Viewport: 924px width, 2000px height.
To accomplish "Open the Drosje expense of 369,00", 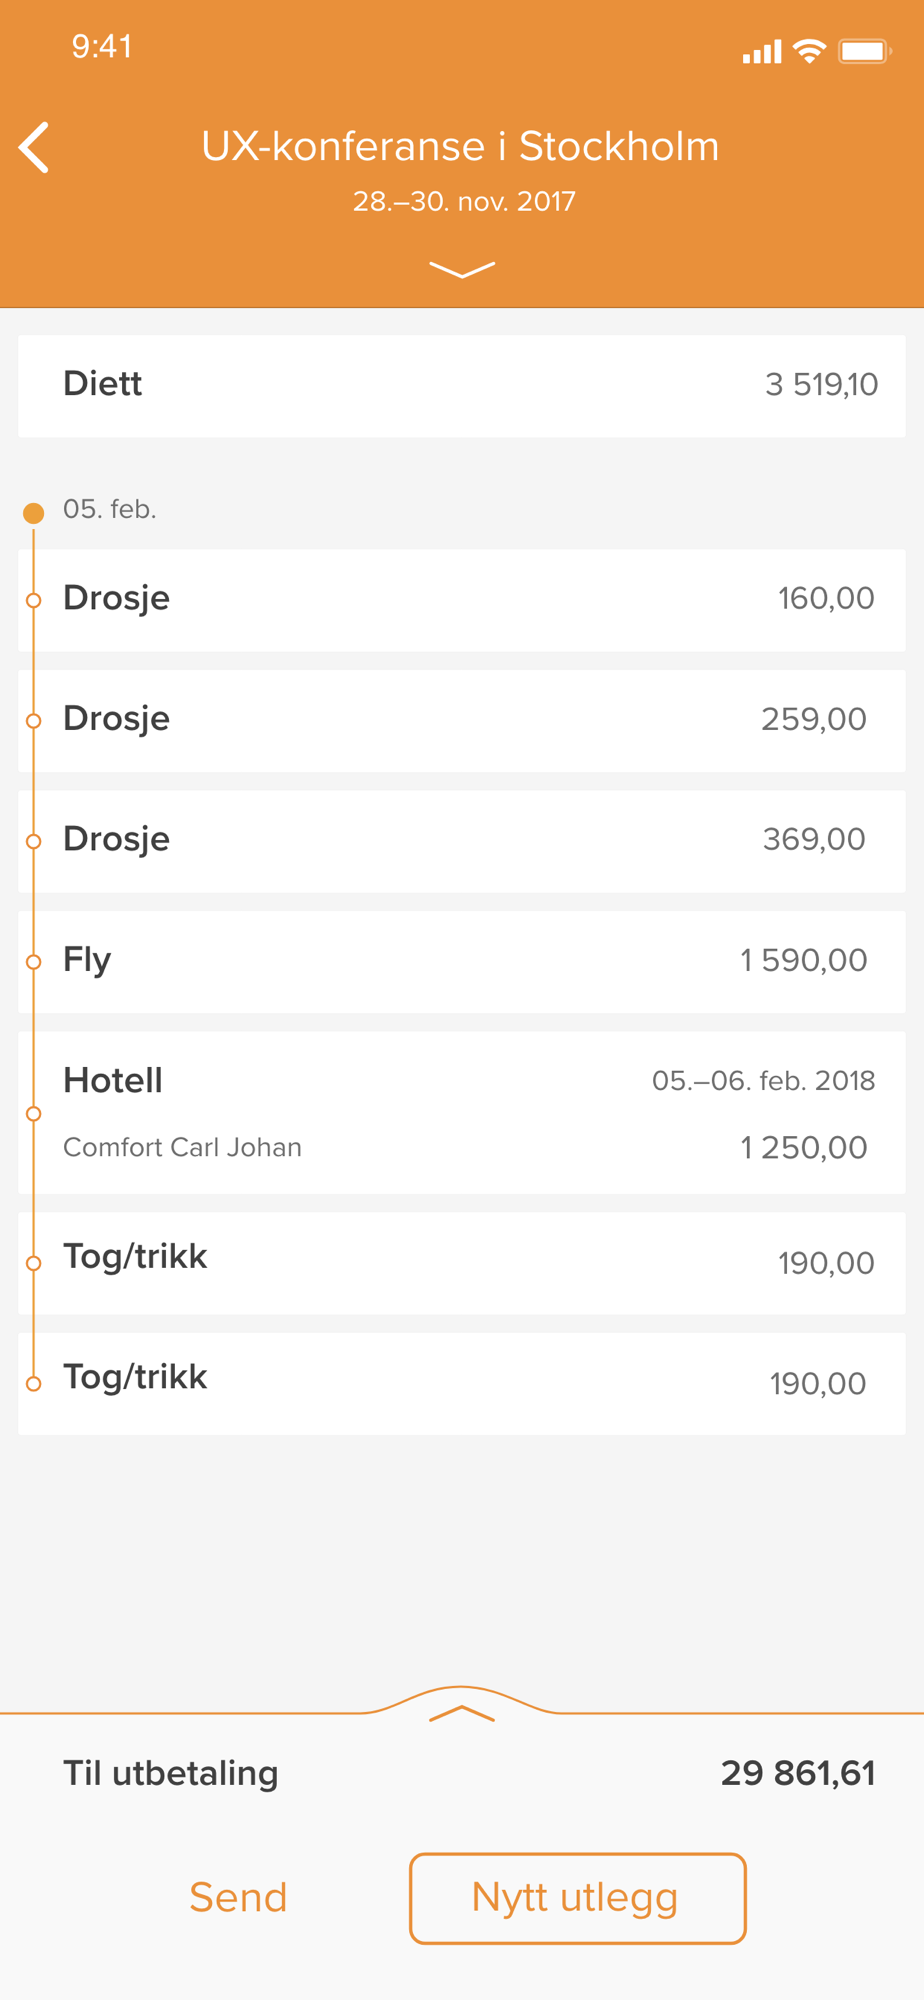I will click(x=462, y=840).
